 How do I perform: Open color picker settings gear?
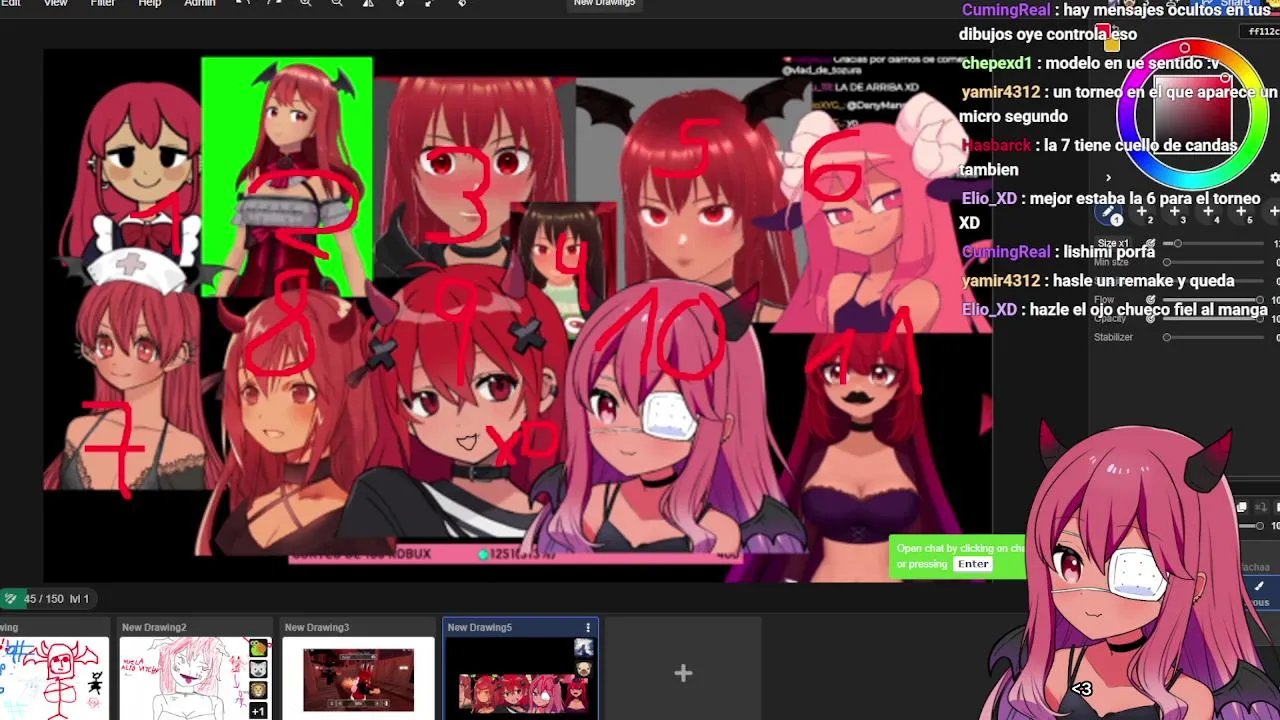coord(1274,178)
